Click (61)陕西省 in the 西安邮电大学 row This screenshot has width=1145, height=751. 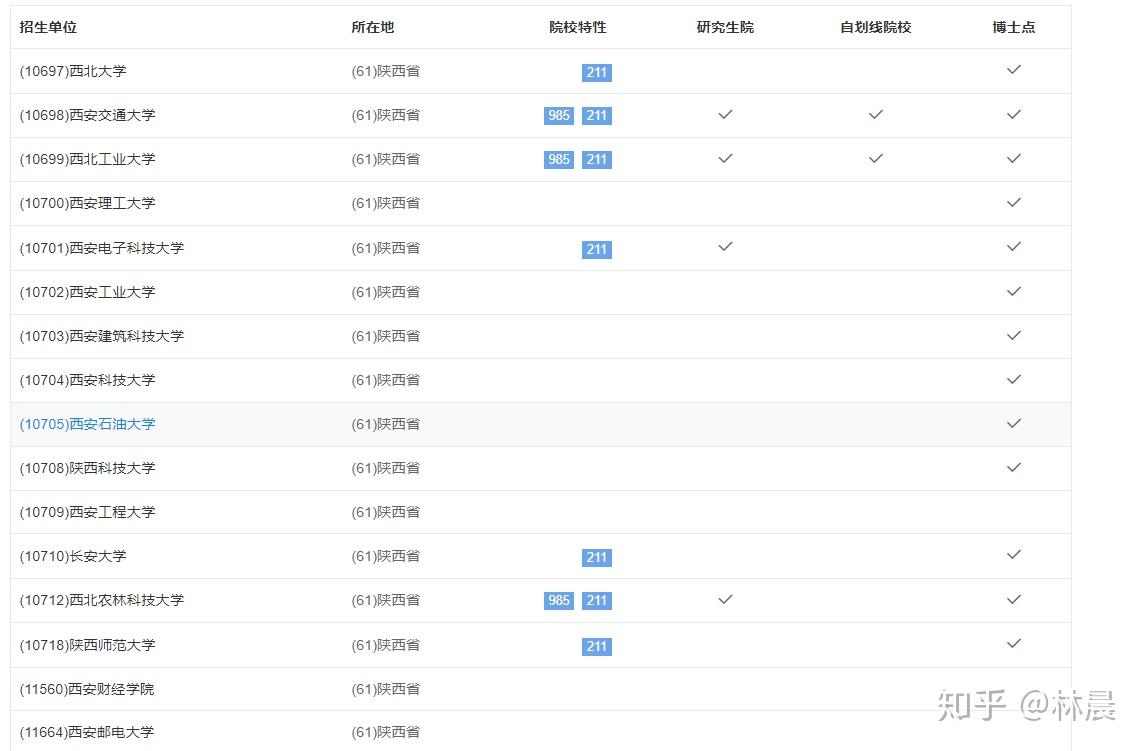click(386, 733)
